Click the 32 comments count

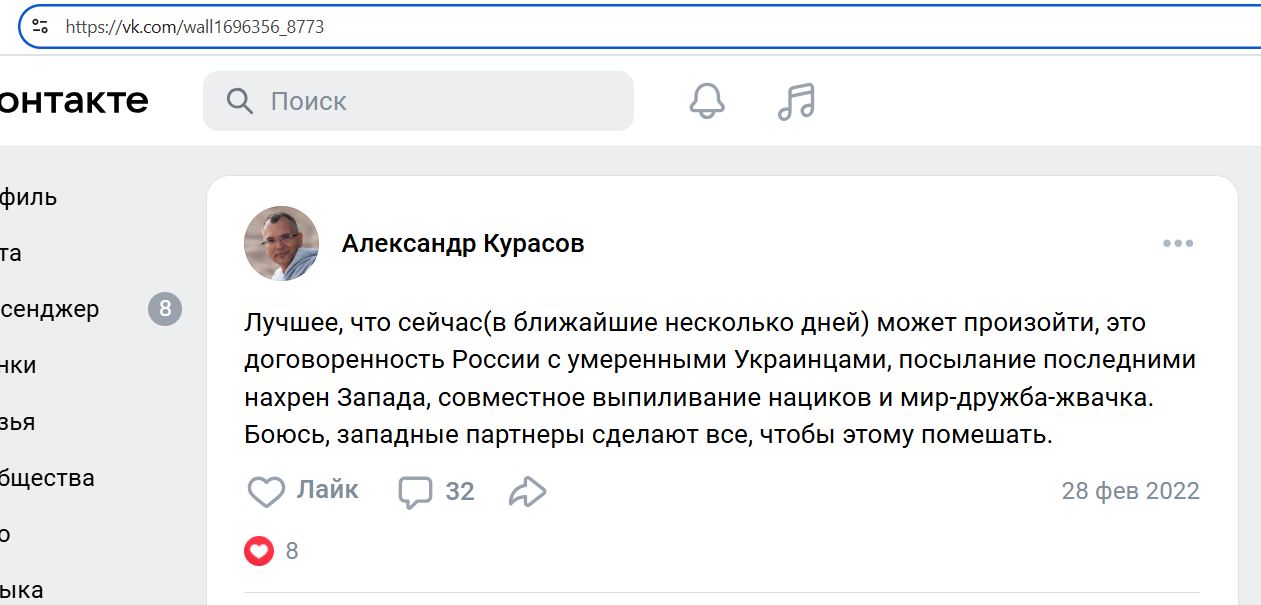click(460, 492)
